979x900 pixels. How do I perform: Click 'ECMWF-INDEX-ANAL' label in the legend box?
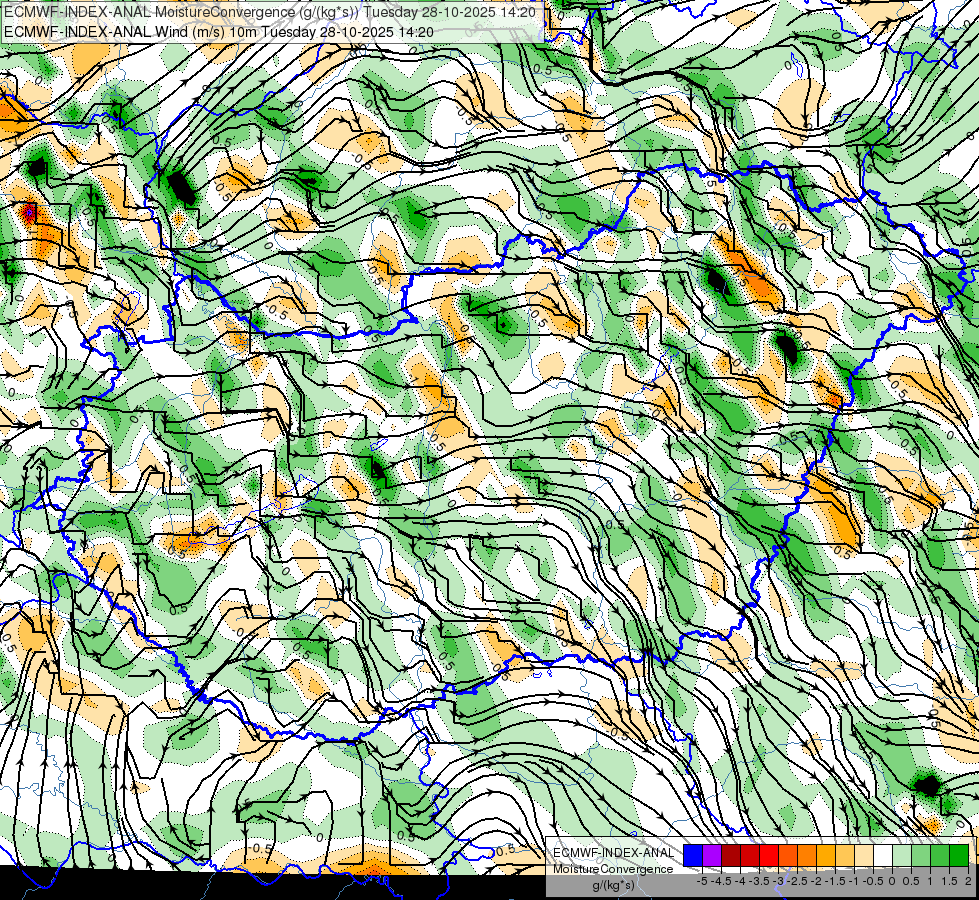pyautogui.click(x=613, y=853)
